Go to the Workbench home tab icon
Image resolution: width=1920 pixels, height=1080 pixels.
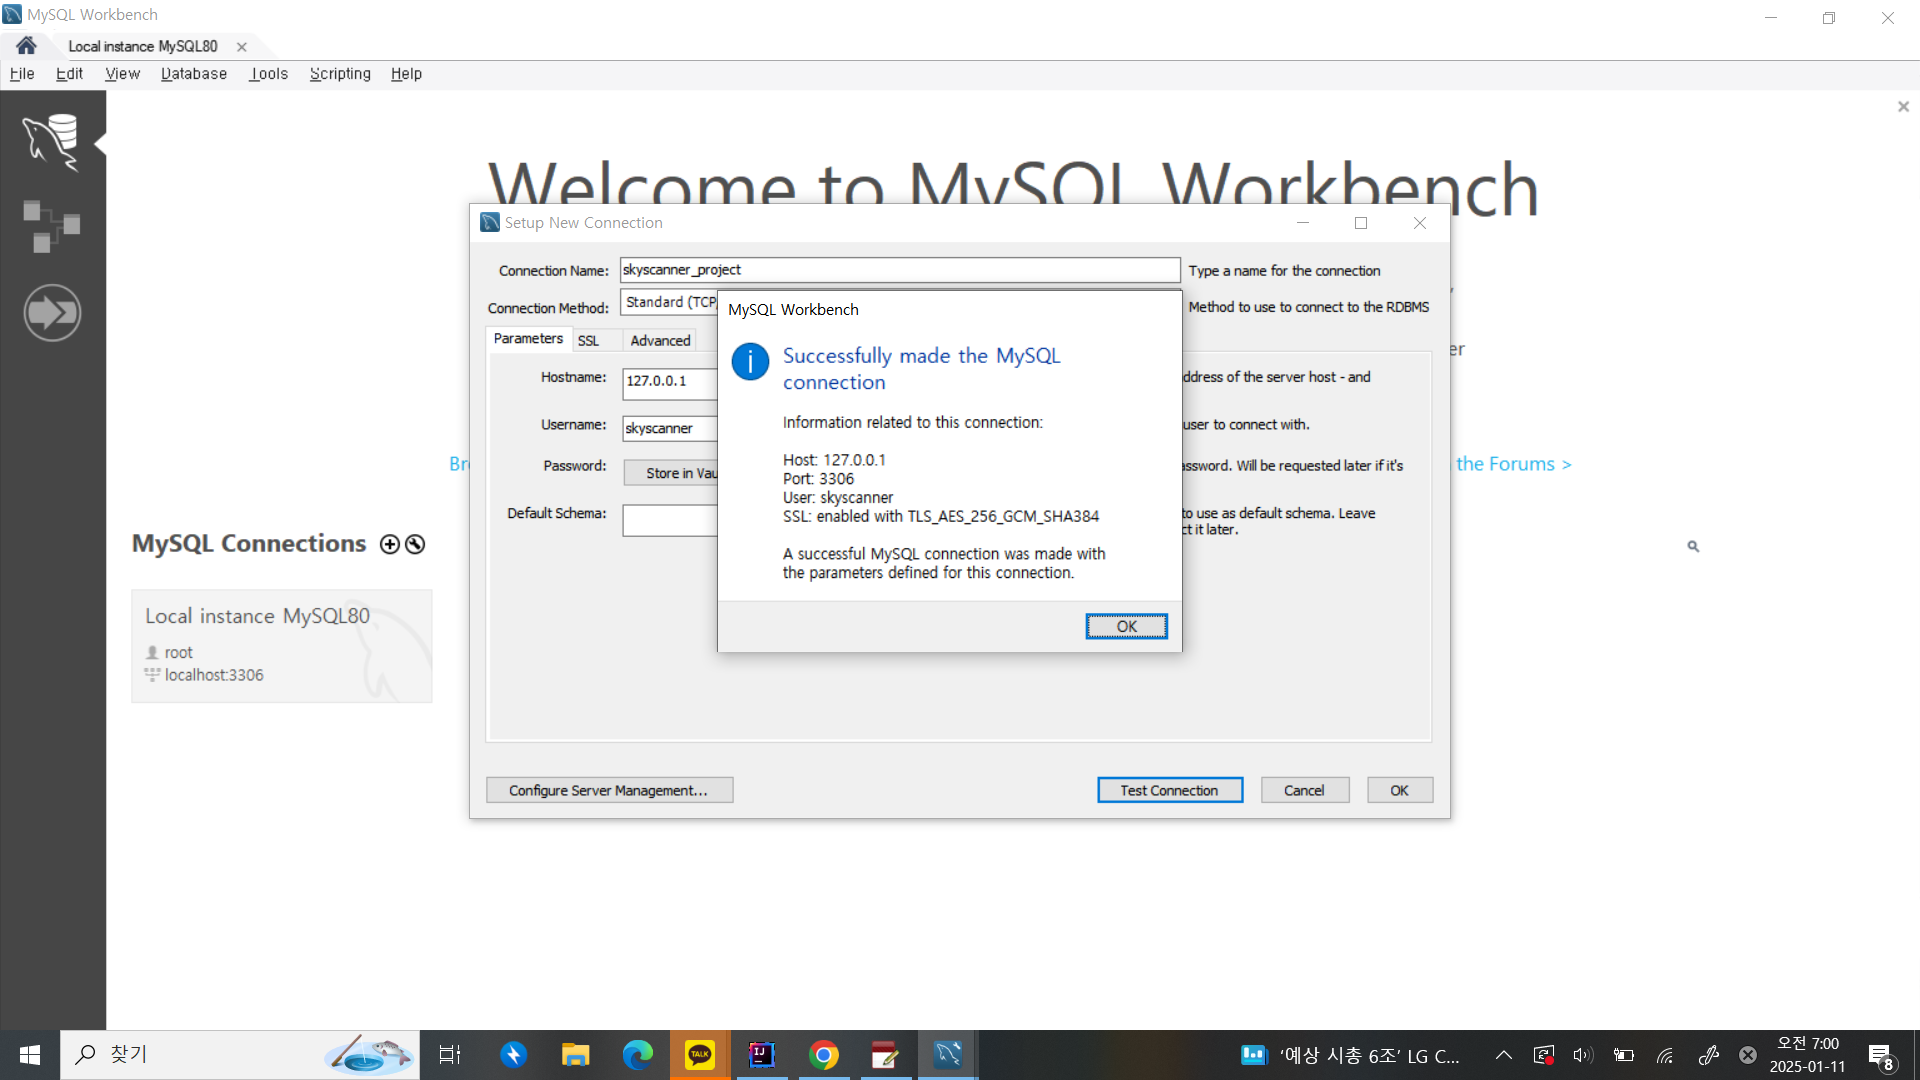click(x=26, y=46)
